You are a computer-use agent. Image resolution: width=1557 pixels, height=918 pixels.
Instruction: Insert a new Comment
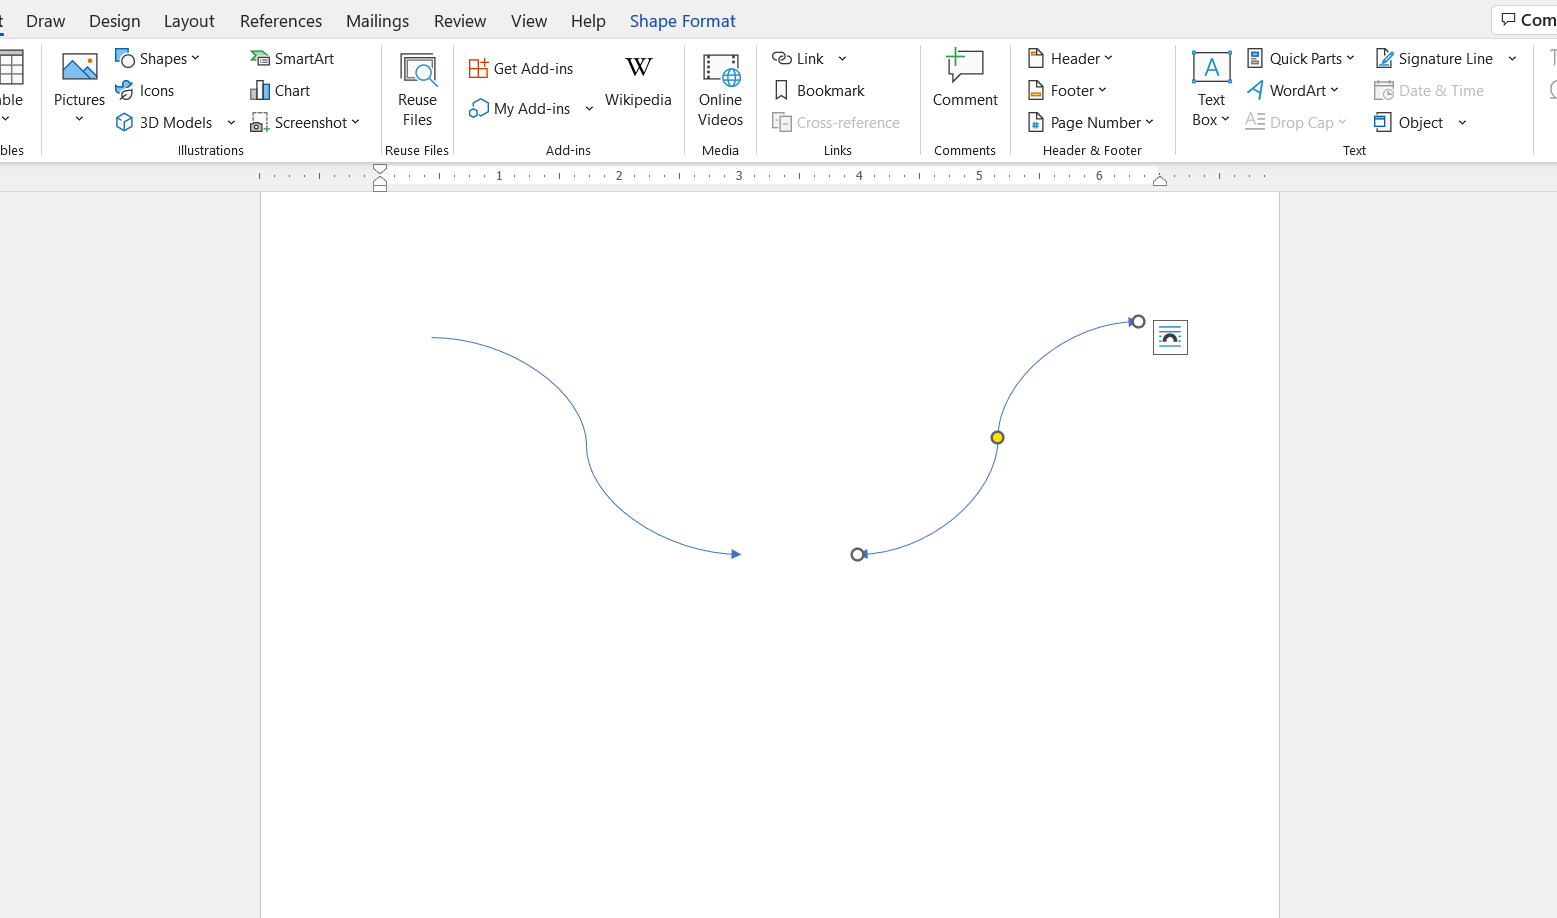[965, 80]
